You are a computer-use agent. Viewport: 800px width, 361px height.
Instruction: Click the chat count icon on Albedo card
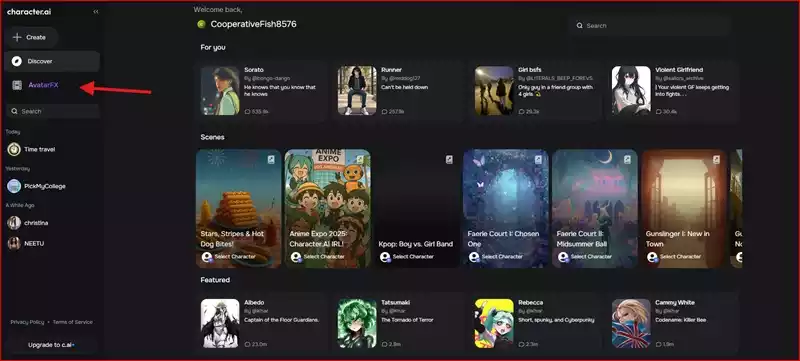(x=247, y=344)
